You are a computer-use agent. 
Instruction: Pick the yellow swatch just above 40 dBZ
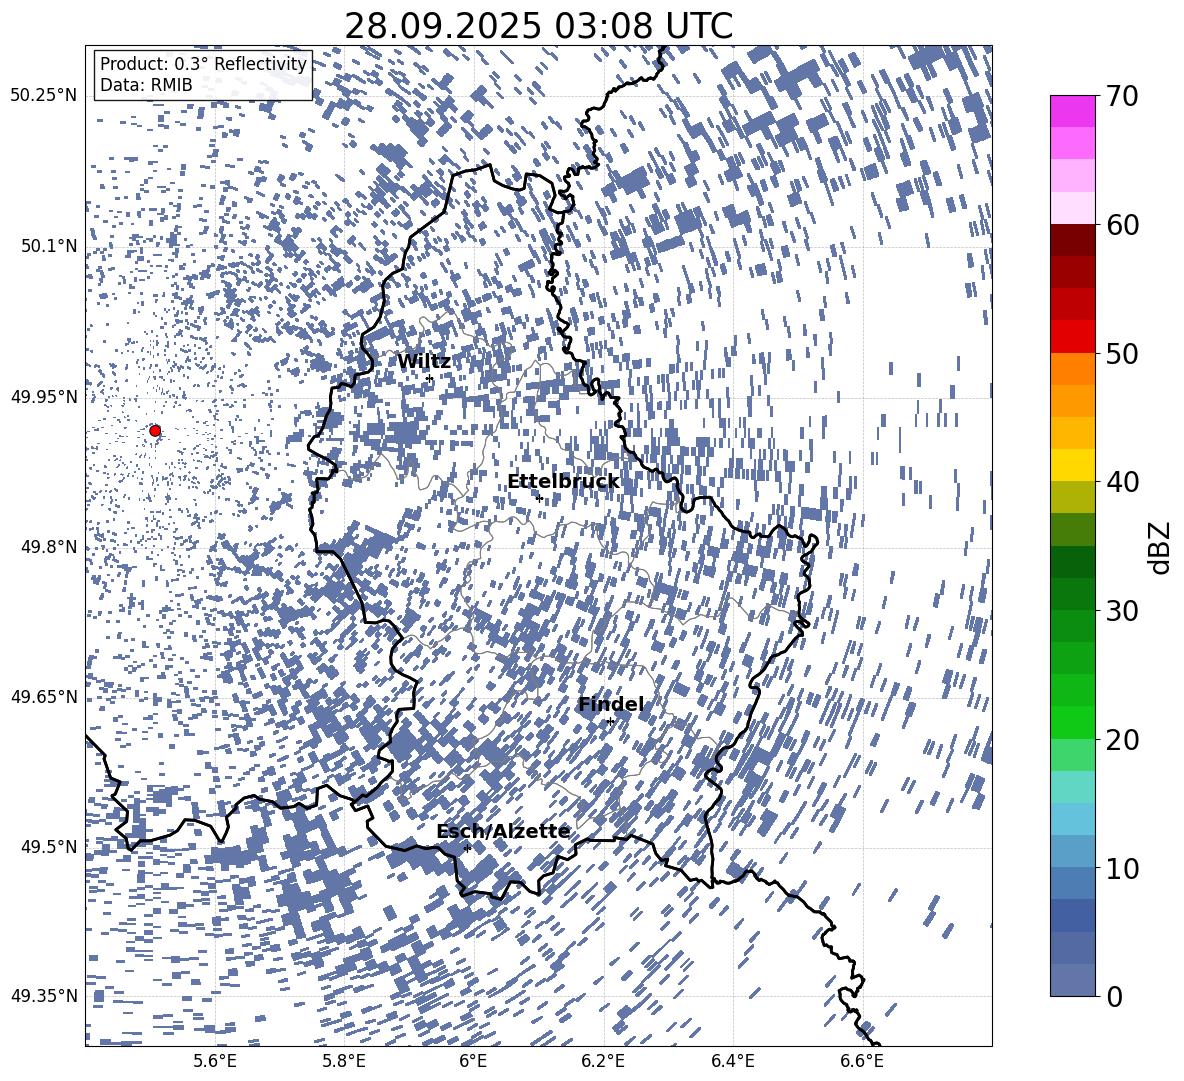[x=1072, y=465]
